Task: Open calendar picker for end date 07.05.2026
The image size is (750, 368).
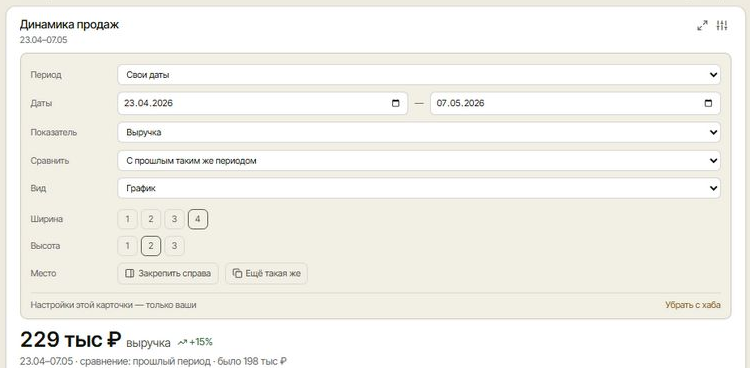Action: (x=708, y=103)
